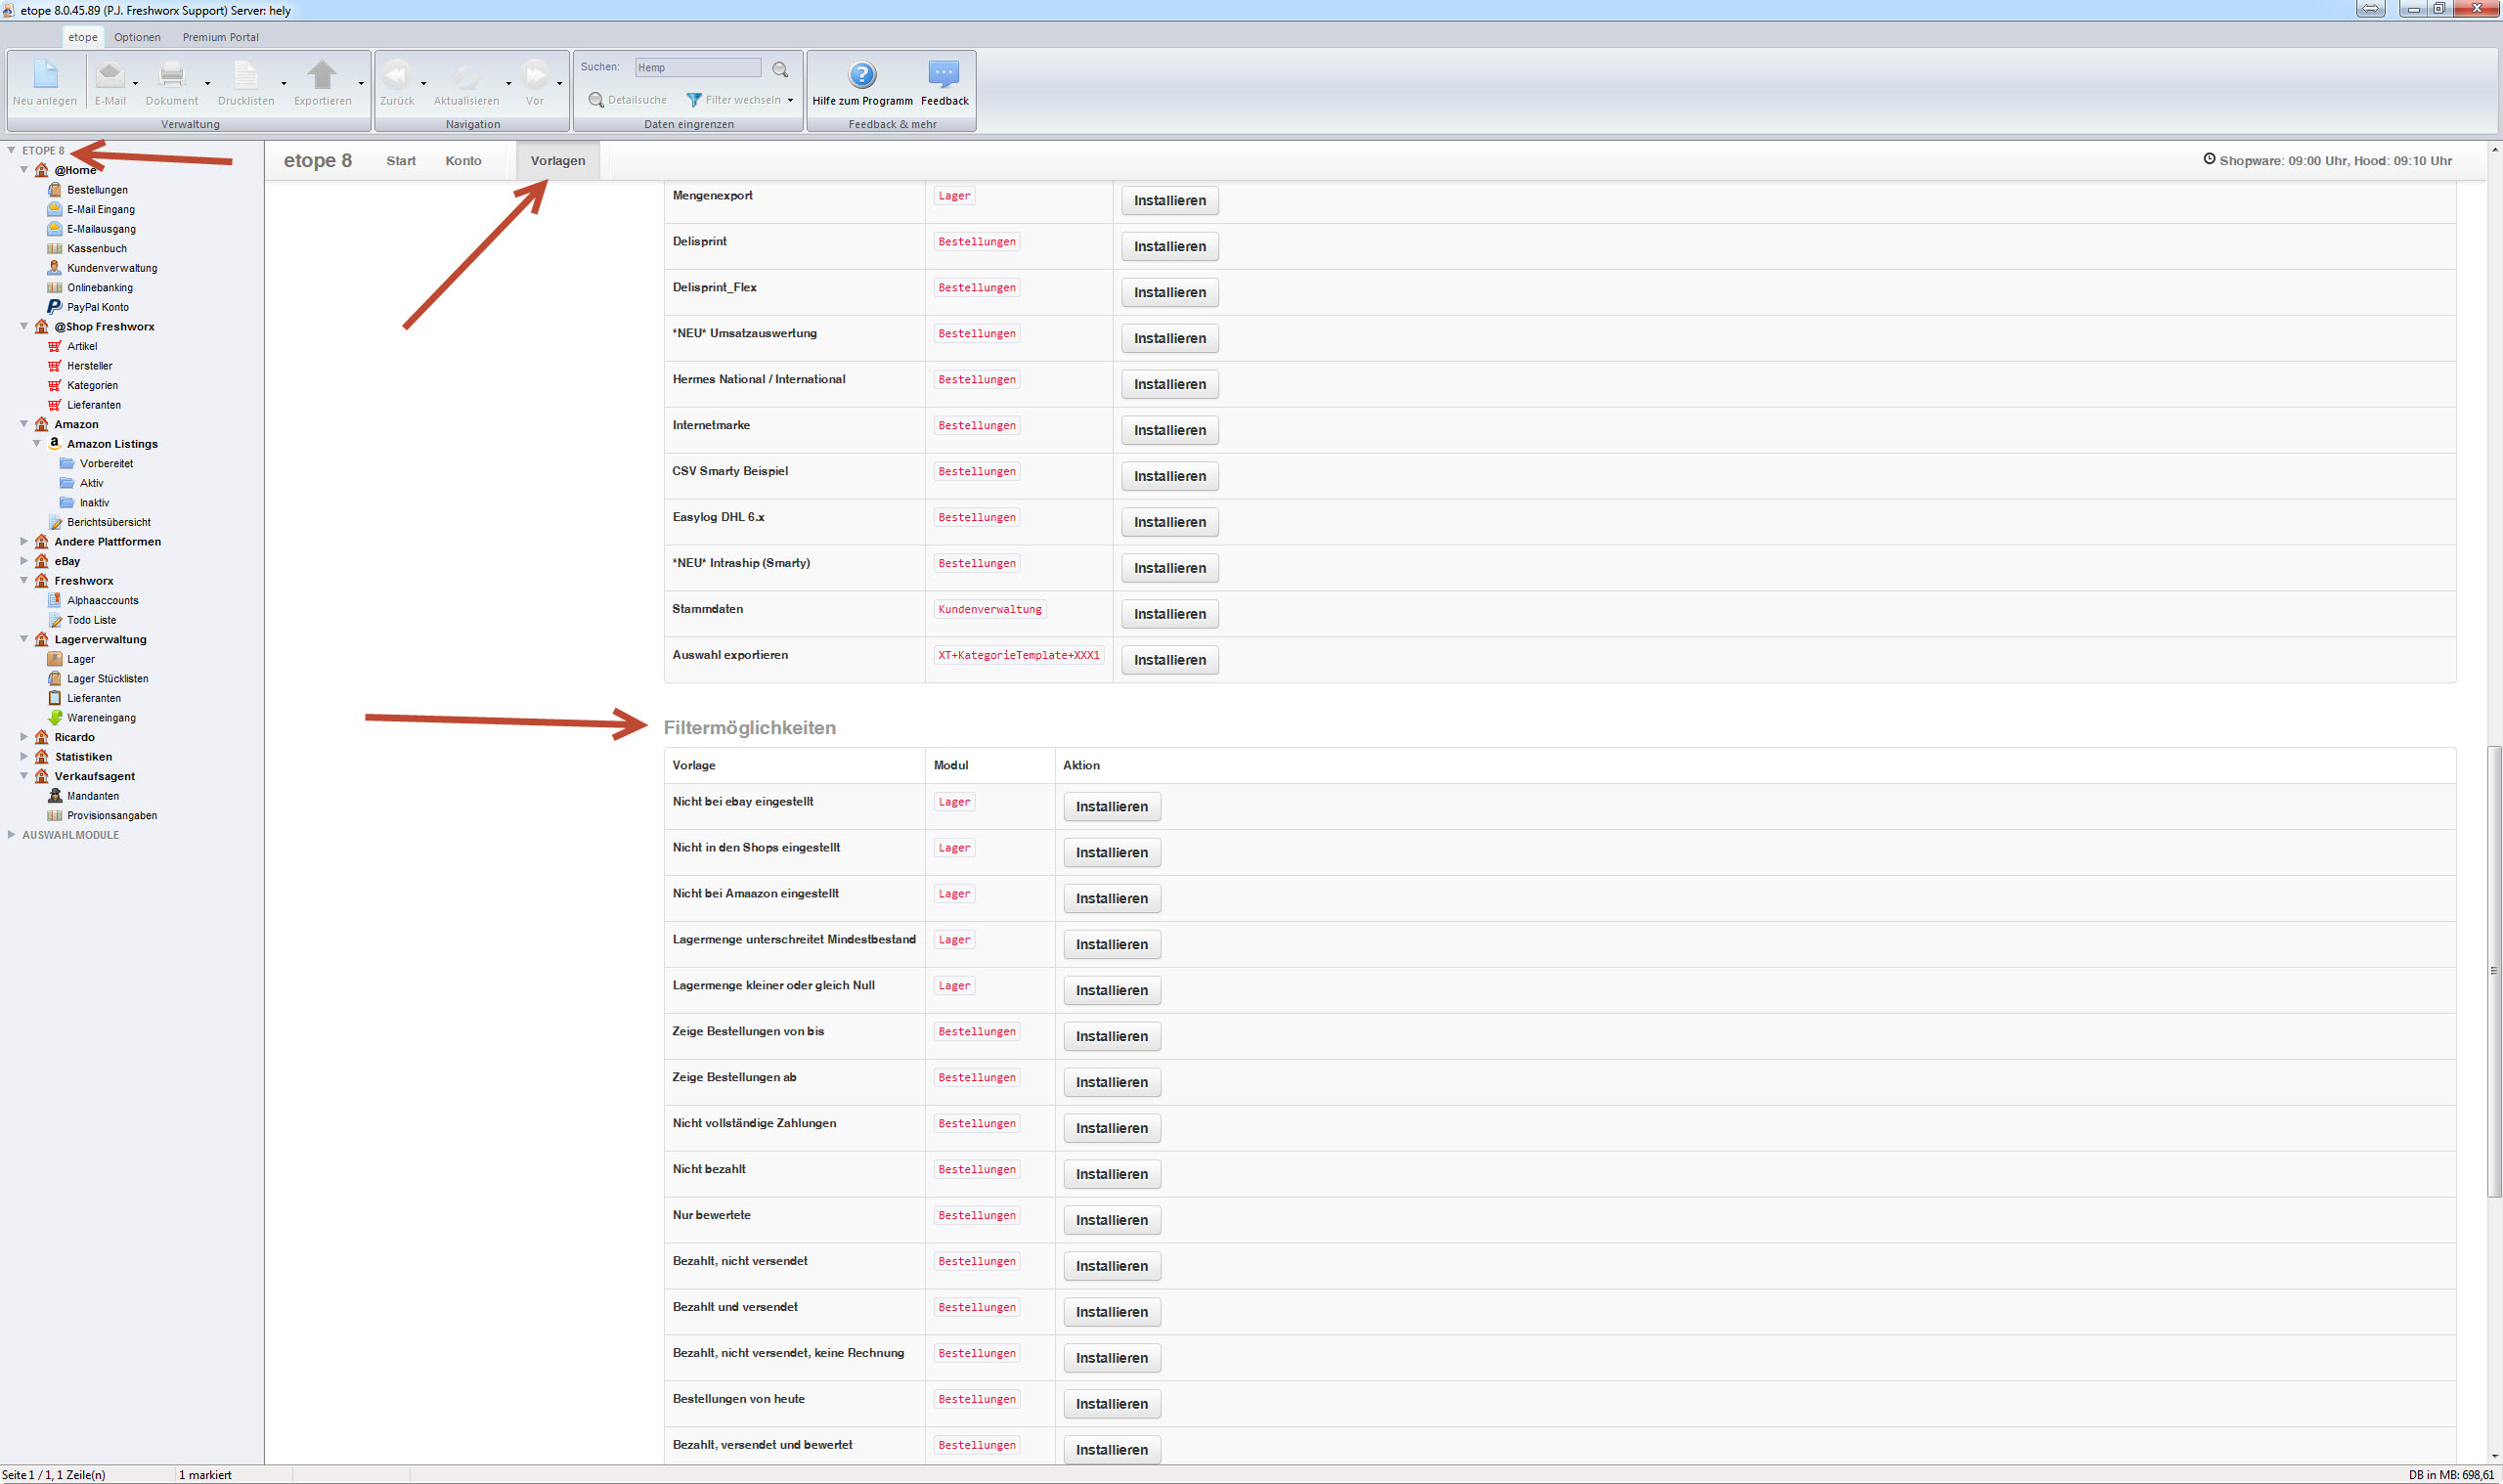Viewport: 2503px width, 1484px height.
Task: Open Wareneingang under Lagerverwaltung
Action: [x=100, y=718]
